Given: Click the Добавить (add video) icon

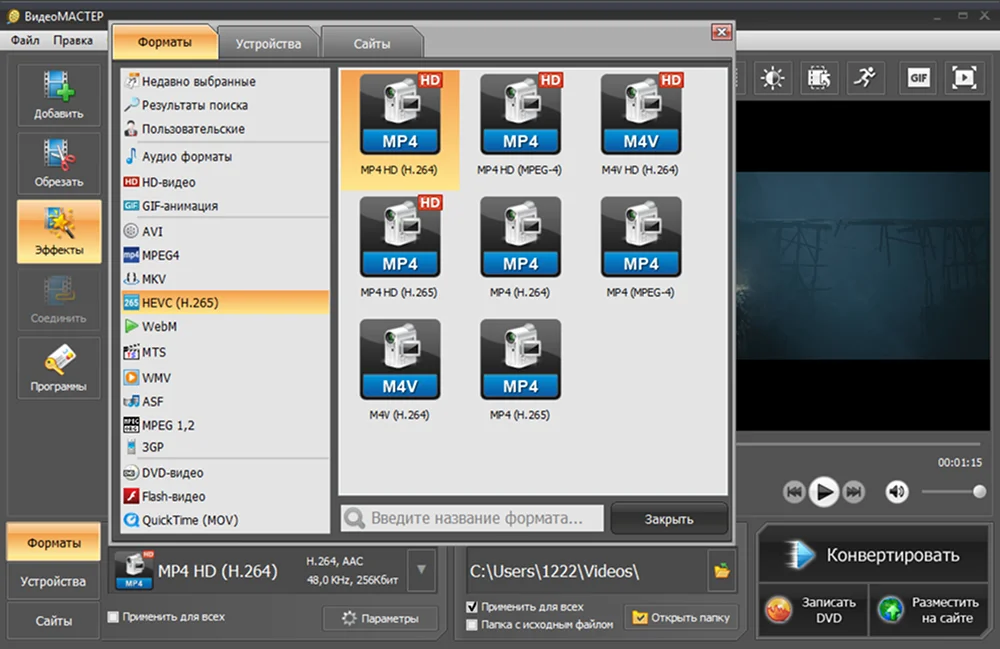Looking at the screenshot, I should 59,93.
